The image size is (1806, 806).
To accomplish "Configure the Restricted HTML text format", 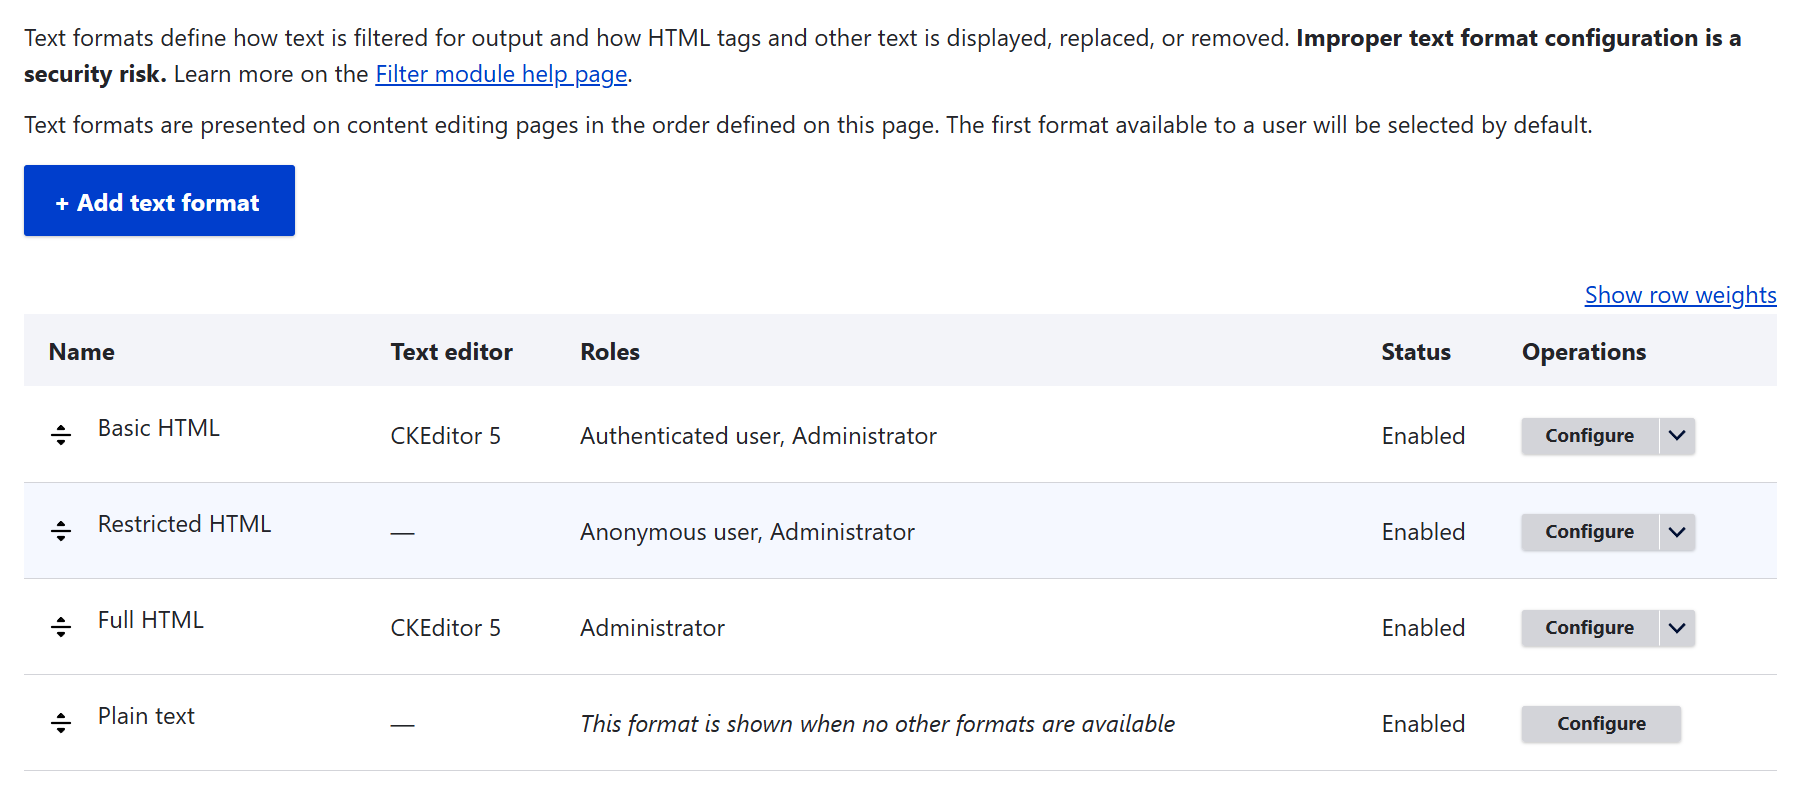I will pyautogui.click(x=1589, y=532).
